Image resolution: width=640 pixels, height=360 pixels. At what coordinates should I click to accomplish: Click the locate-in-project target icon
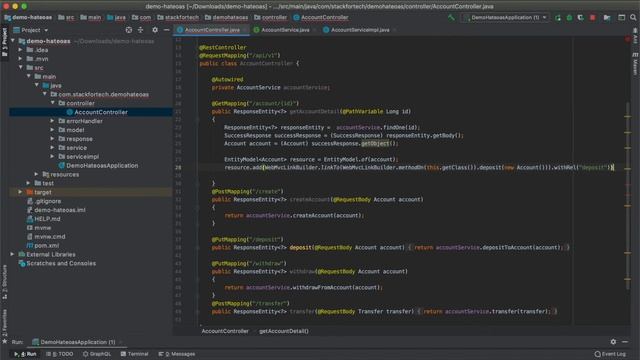[x=129, y=30]
